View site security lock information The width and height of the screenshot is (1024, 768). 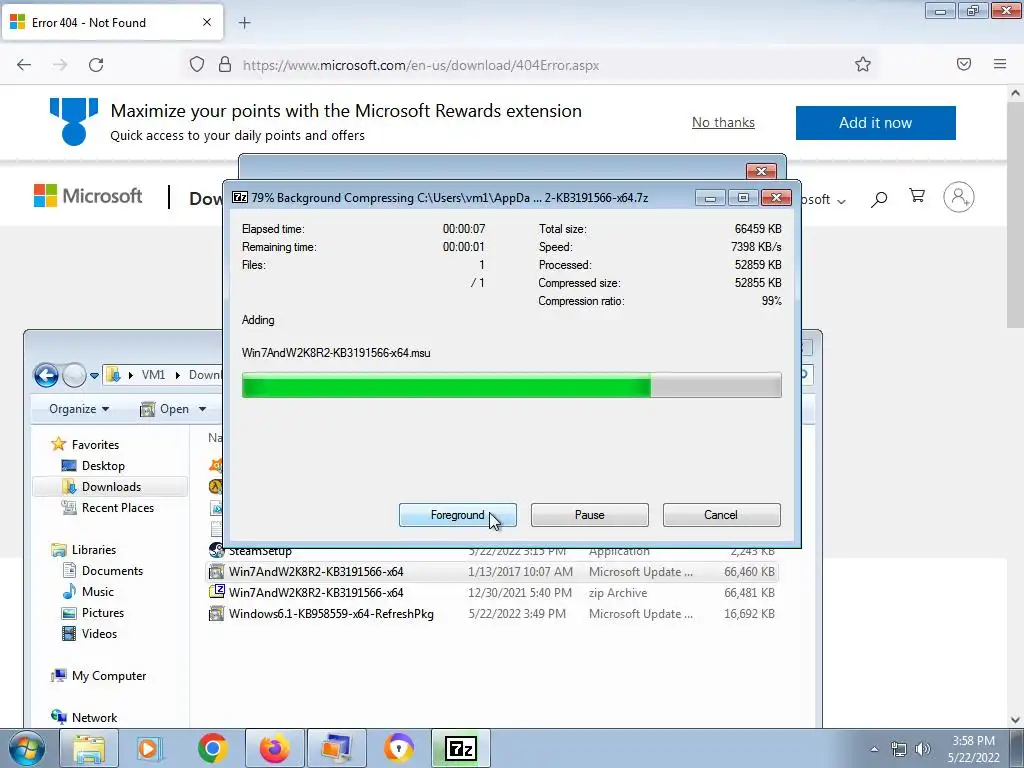[225, 65]
